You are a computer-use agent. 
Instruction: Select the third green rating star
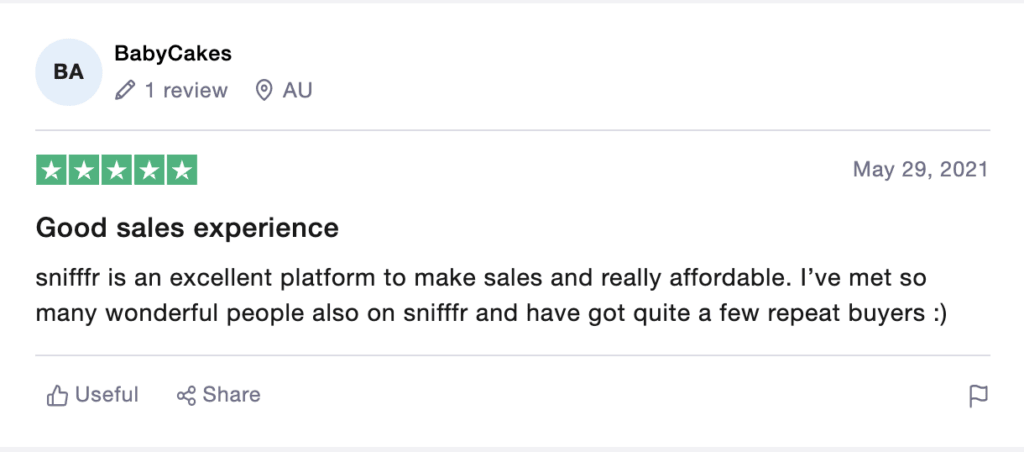(116, 170)
